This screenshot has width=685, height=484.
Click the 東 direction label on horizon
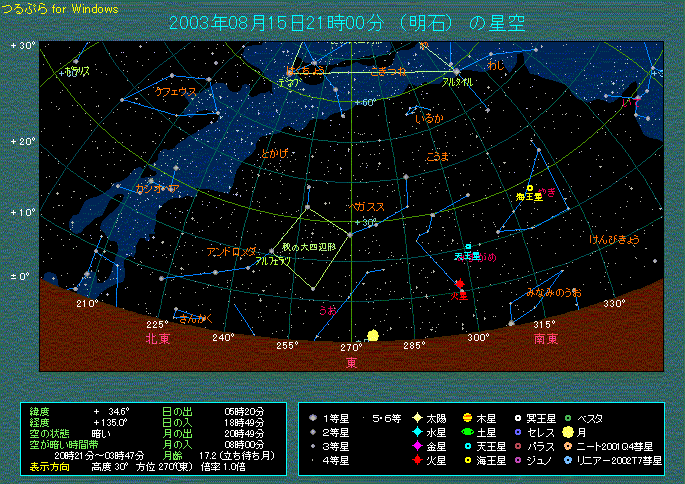pyautogui.click(x=352, y=361)
